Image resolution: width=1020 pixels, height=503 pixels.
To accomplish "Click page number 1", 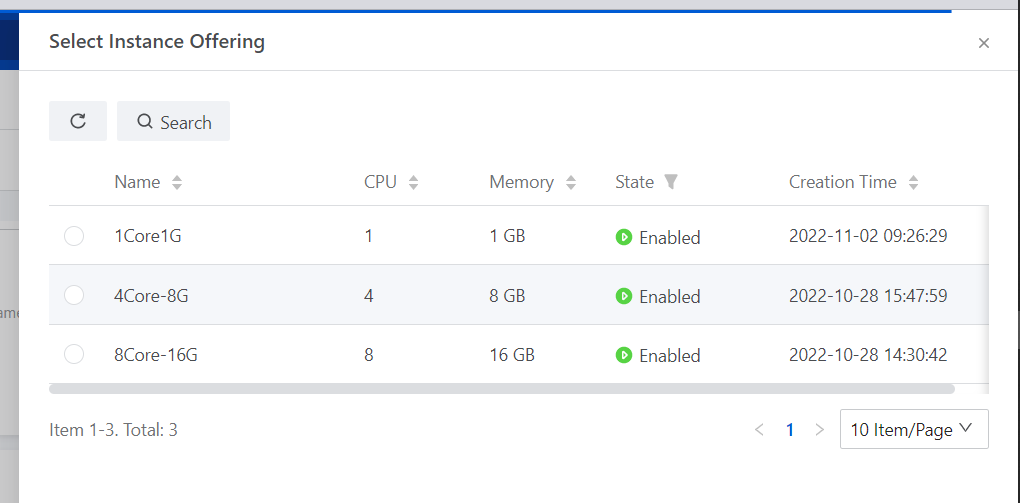I will coord(790,430).
